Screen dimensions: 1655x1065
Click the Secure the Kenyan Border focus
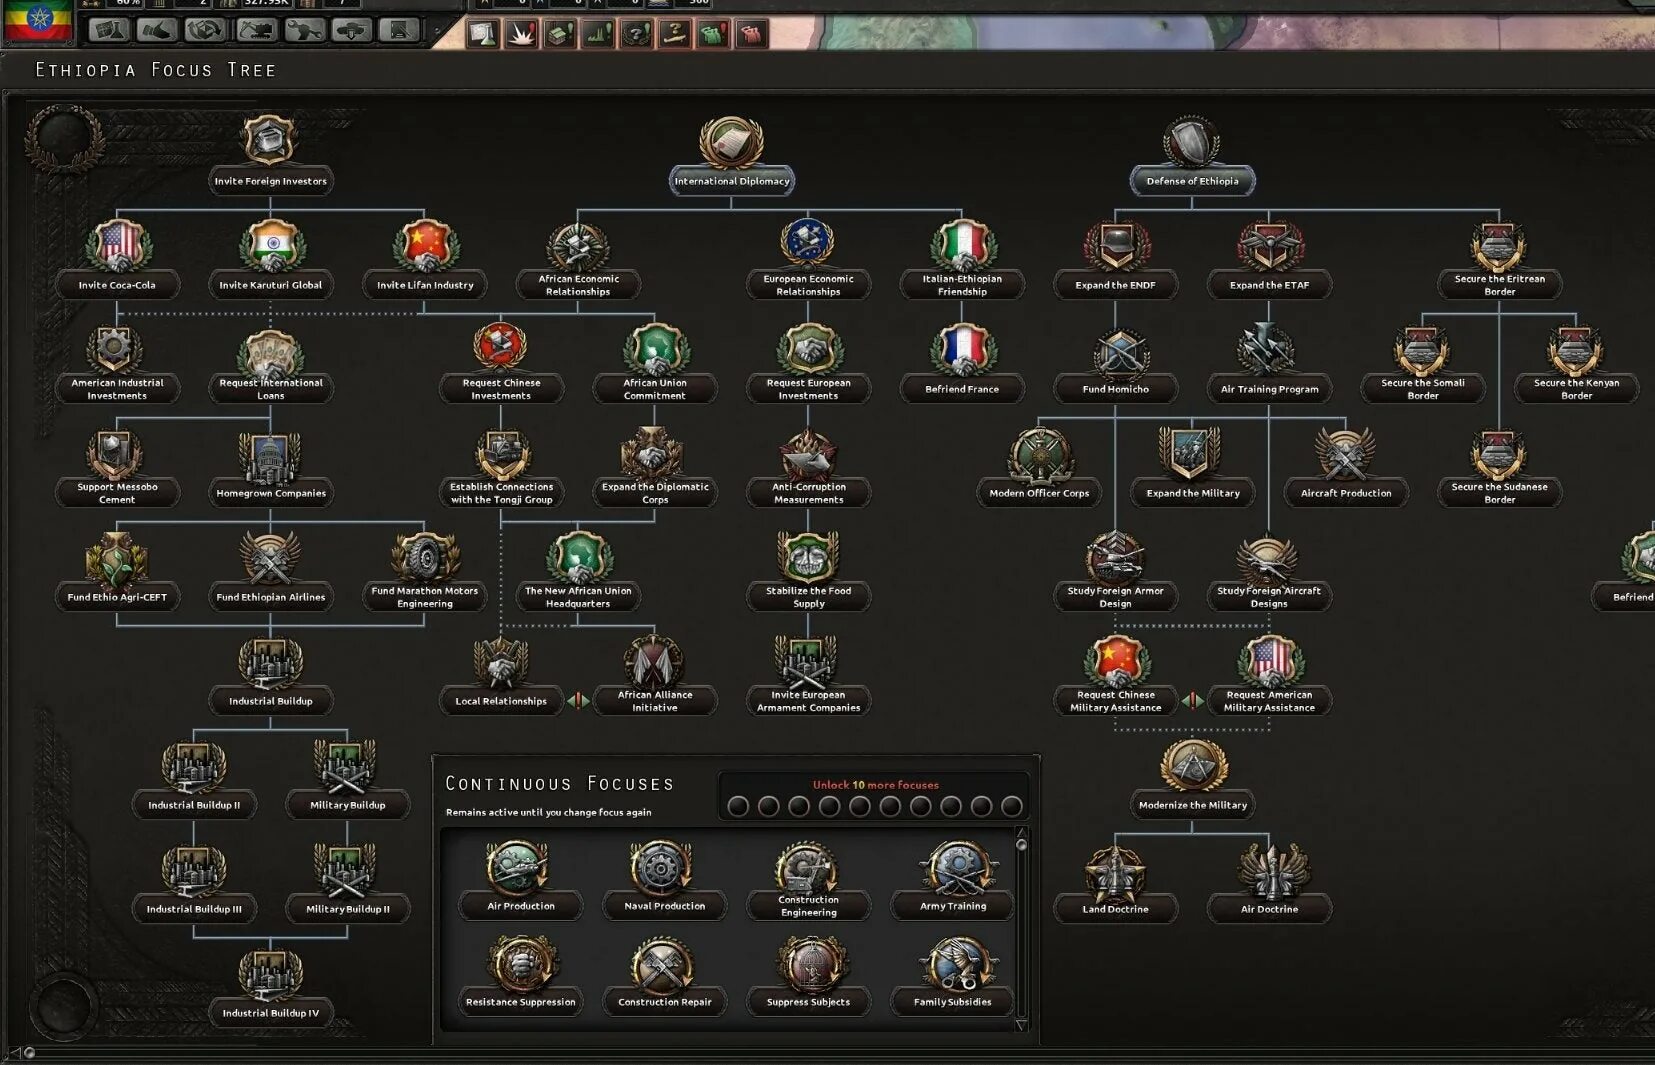point(1576,362)
